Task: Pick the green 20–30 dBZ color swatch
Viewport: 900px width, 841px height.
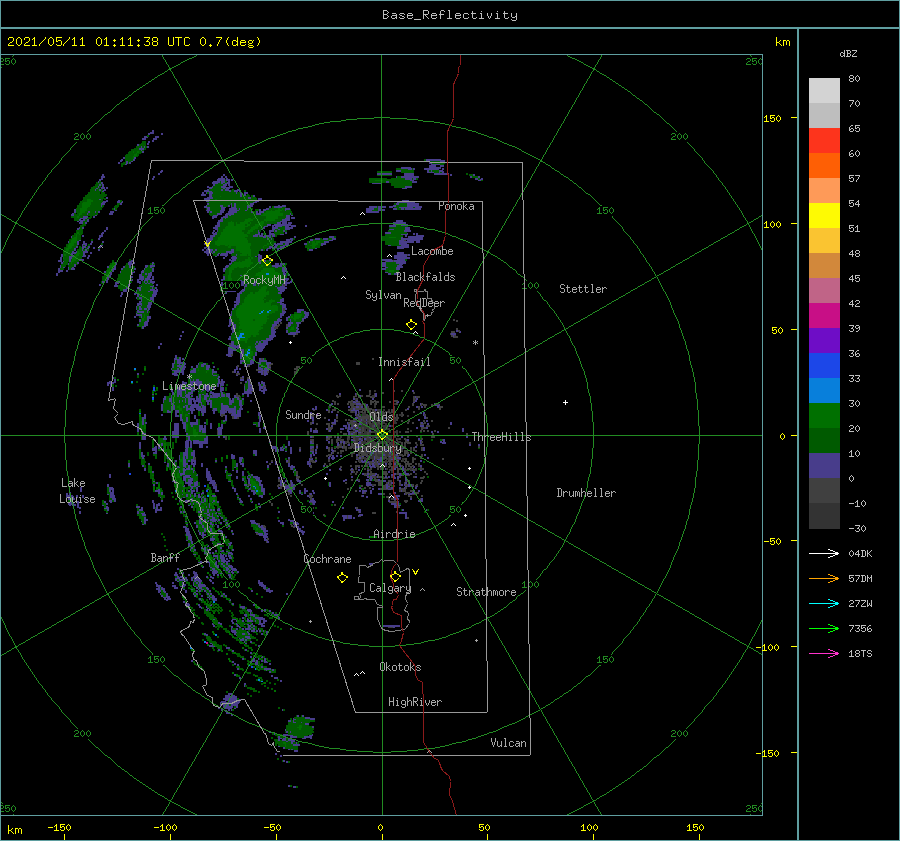Action: coord(824,416)
